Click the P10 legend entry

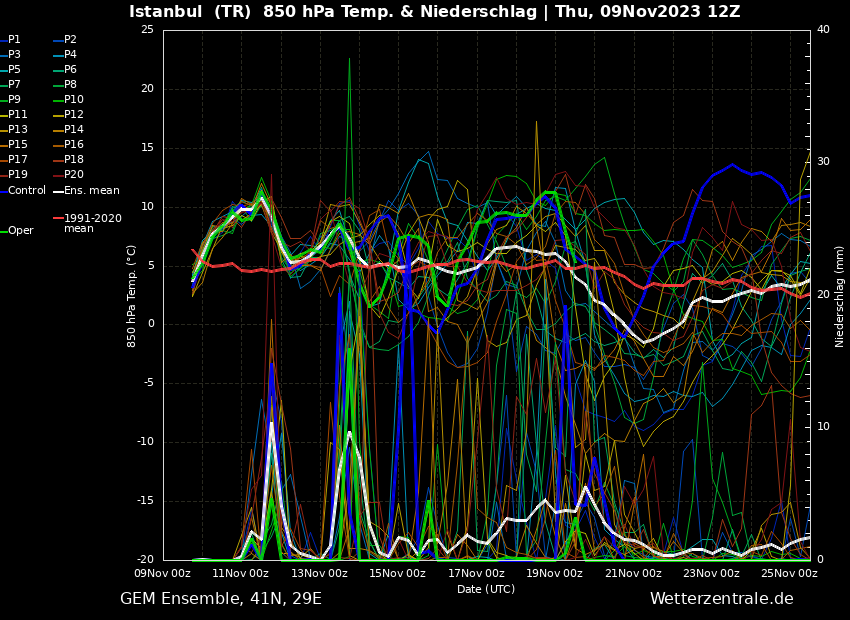tap(68, 100)
